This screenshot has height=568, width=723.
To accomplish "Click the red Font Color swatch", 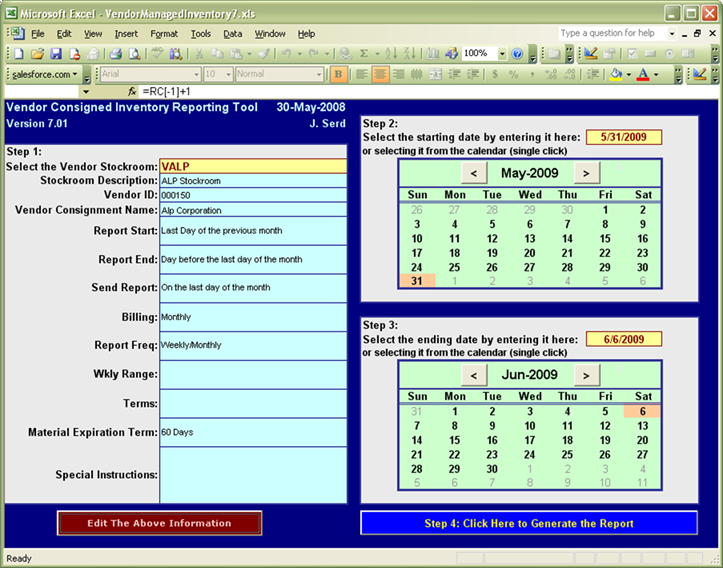I will coord(643,74).
